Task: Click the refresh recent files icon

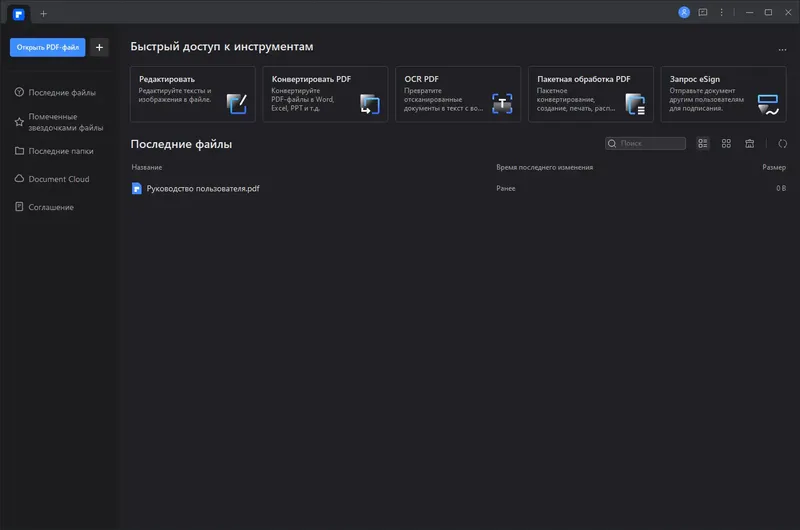Action: [782, 143]
